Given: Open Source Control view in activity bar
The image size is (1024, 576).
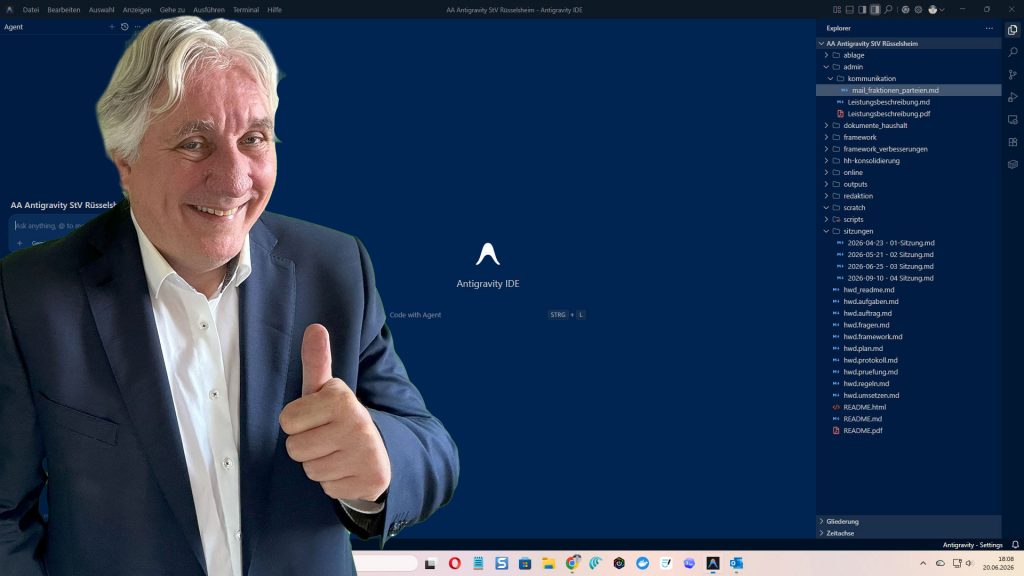Looking at the screenshot, I should pyautogui.click(x=1012, y=74).
